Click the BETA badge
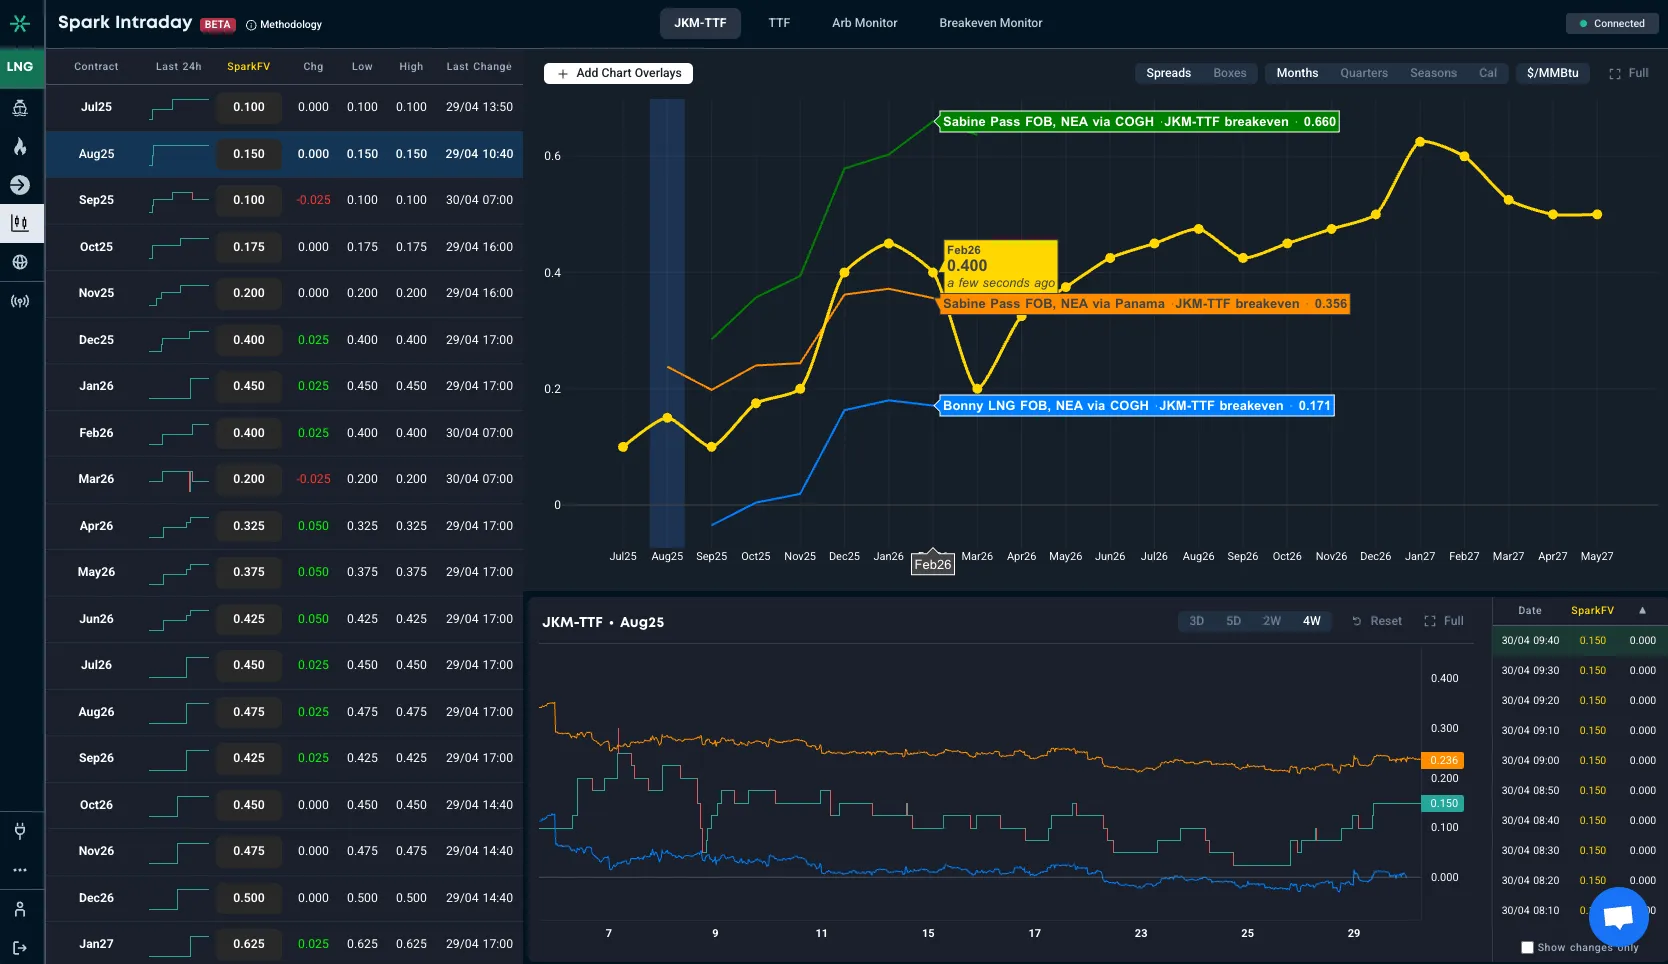This screenshot has height=964, width=1668. pyautogui.click(x=218, y=25)
